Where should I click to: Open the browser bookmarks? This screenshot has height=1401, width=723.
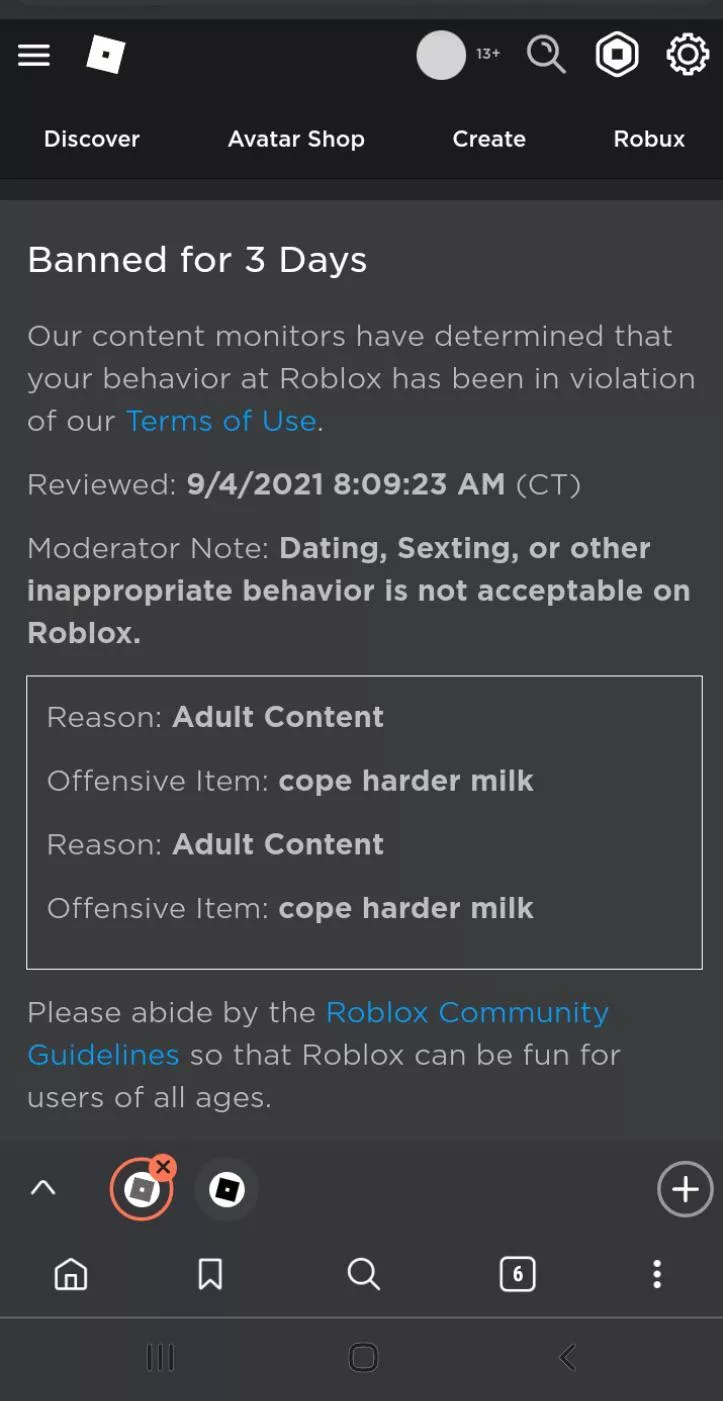coord(210,1274)
